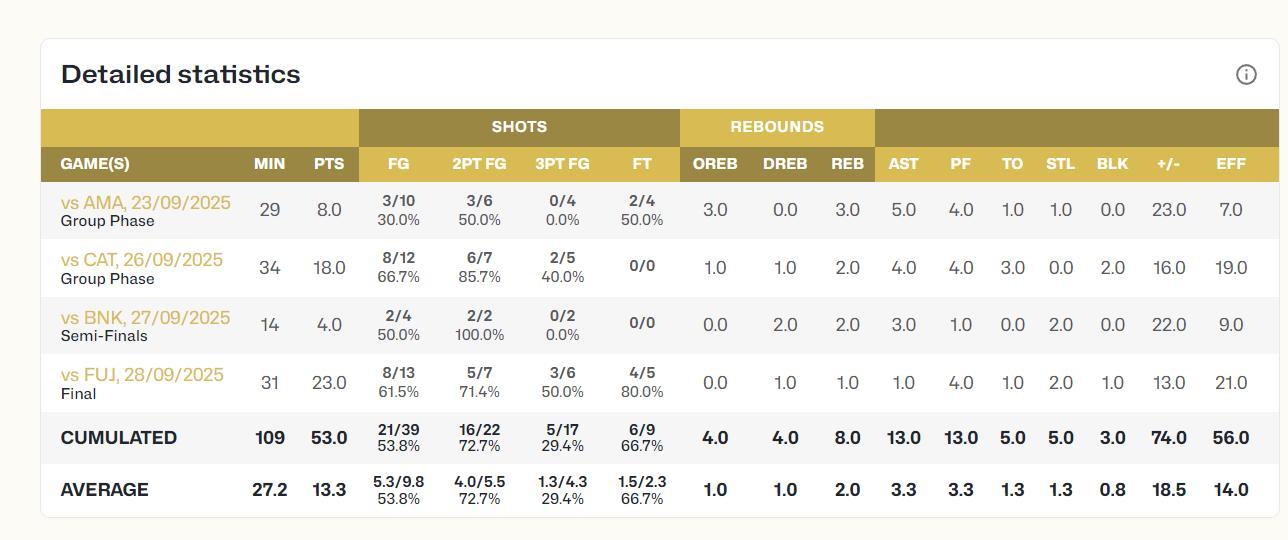Click the PTS column header

329,164
